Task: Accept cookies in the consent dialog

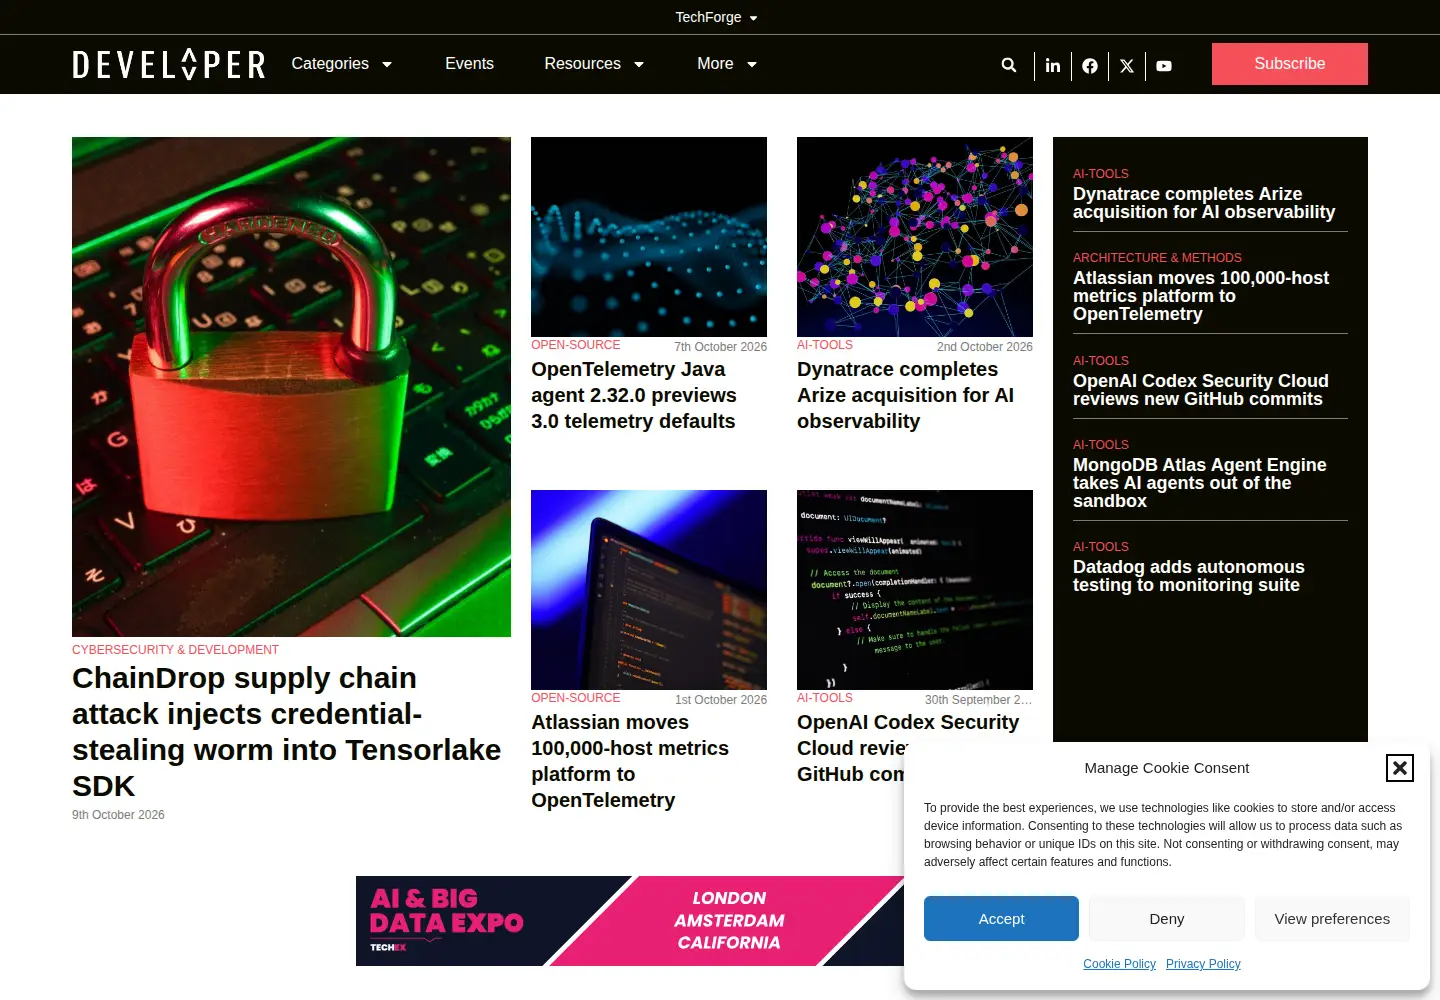Action: click(x=1001, y=919)
